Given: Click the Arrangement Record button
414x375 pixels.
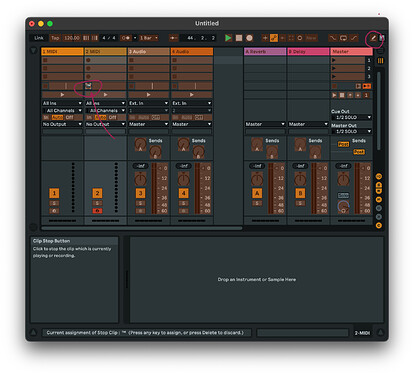Looking at the screenshot, I should (249, 38).
